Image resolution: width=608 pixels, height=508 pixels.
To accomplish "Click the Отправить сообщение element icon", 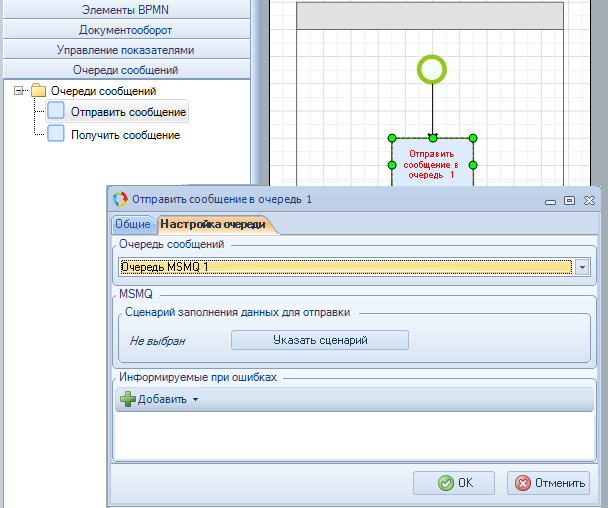I will (x=56, y=111).
